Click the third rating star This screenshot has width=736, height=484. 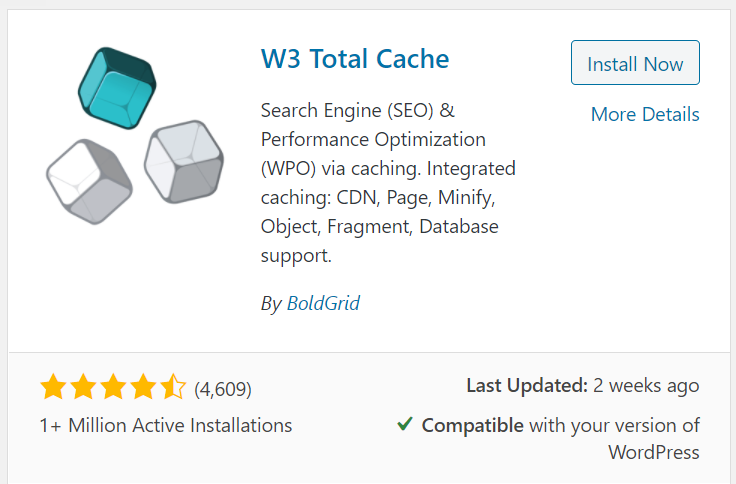(114, 387)
